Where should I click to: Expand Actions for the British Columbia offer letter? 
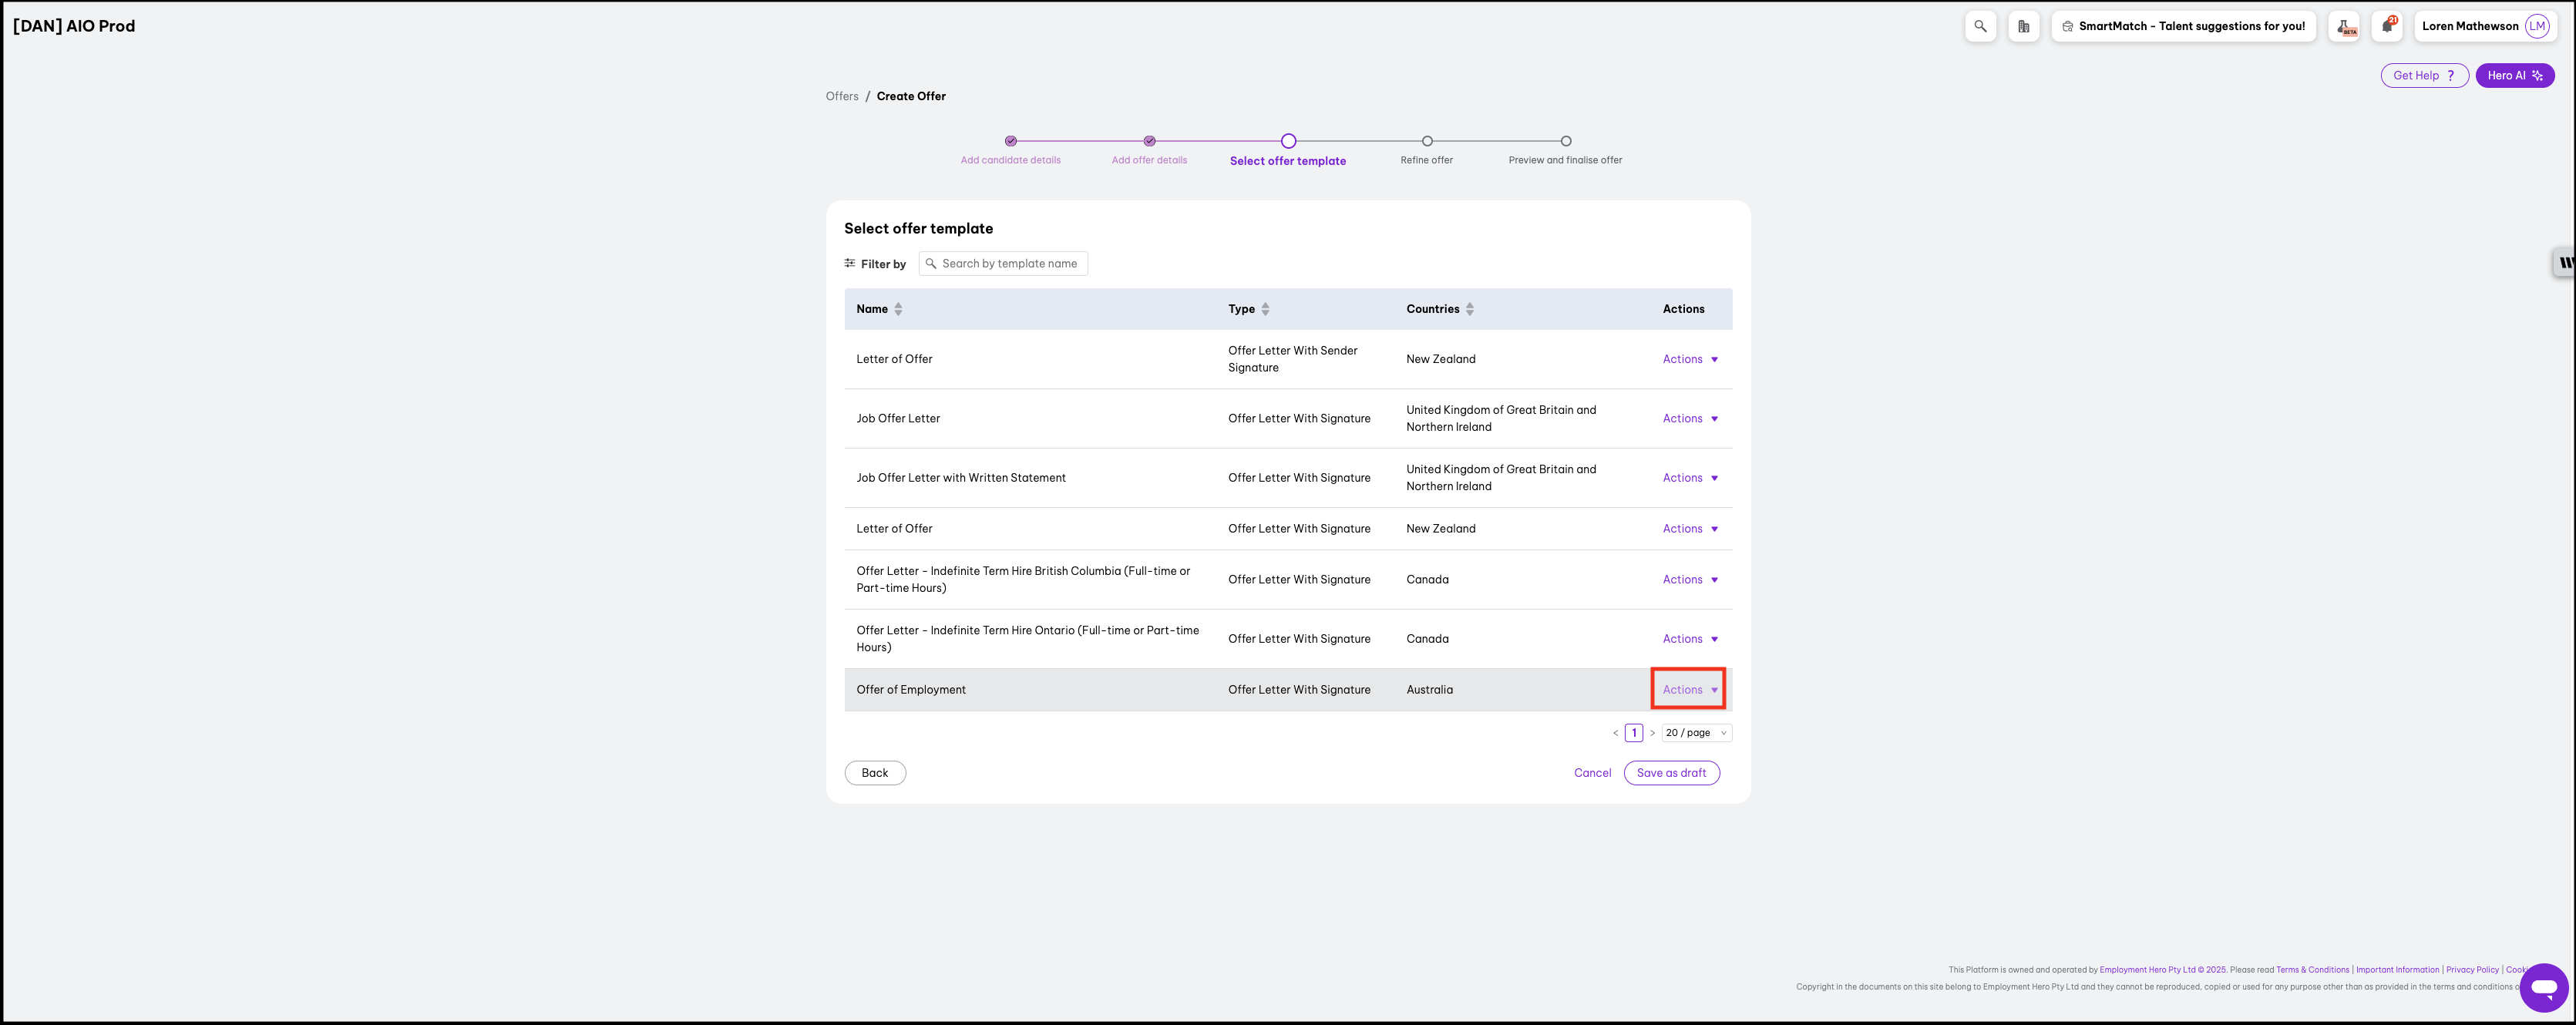tap(1689, 580)
